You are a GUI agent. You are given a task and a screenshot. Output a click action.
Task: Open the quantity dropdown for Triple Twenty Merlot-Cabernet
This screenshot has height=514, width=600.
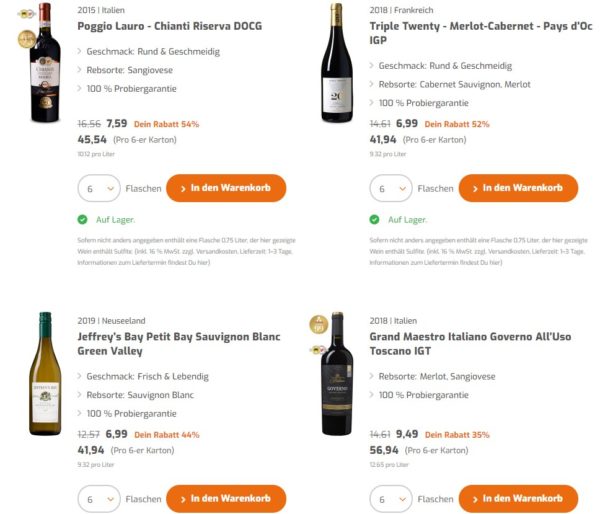point(389,188)
